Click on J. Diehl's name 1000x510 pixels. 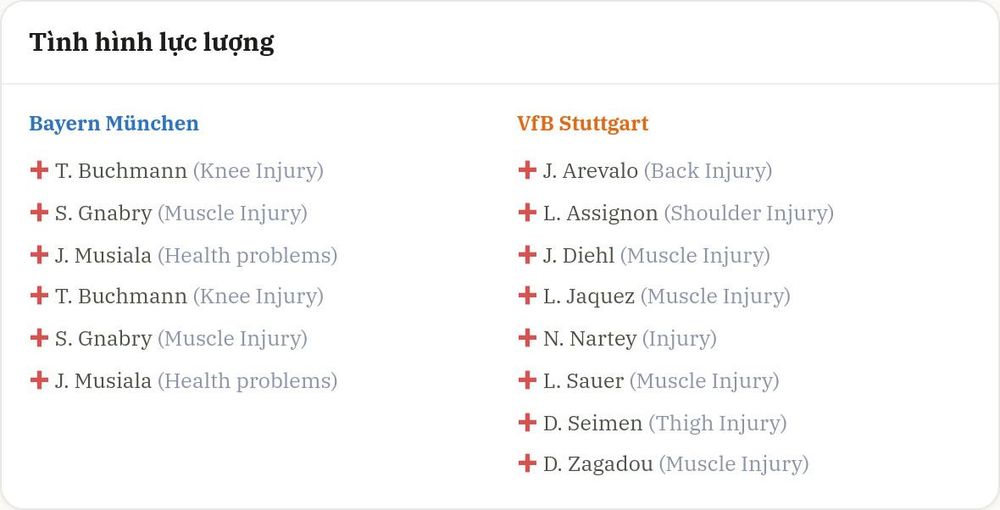[578, 256]
